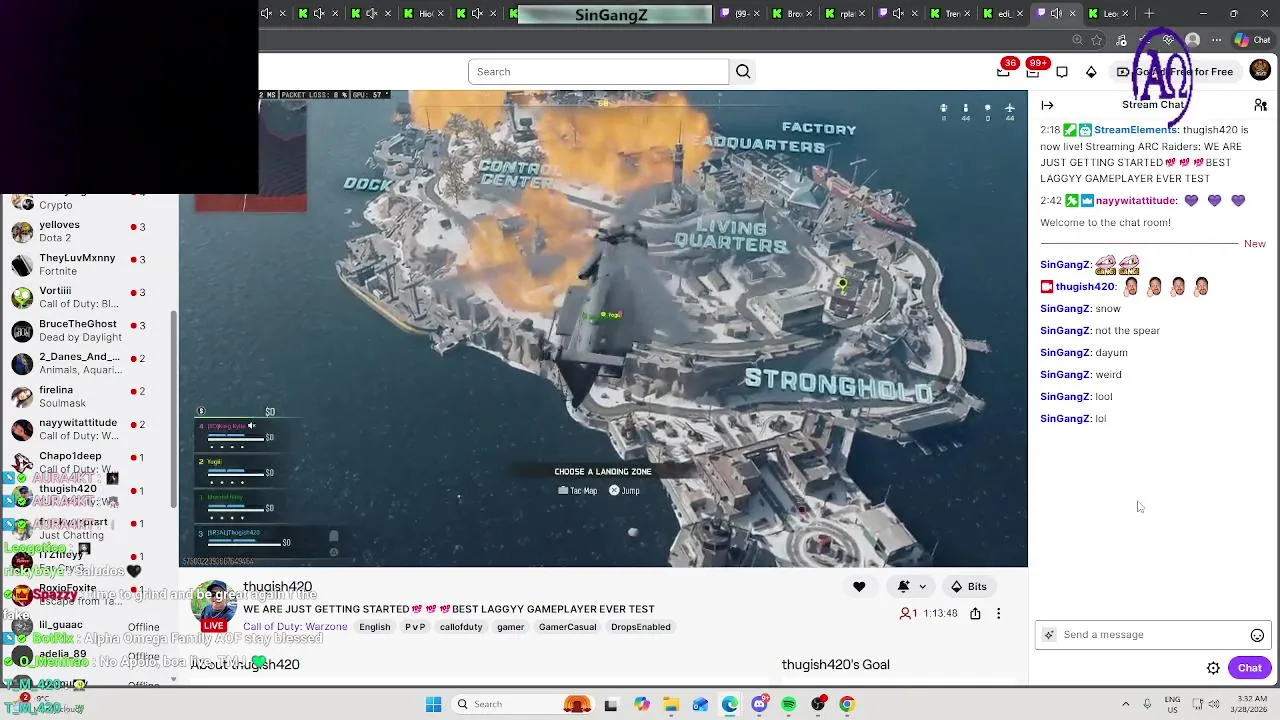
Task: Open yelloves channel in sidebar
Action: click(88, 231)
